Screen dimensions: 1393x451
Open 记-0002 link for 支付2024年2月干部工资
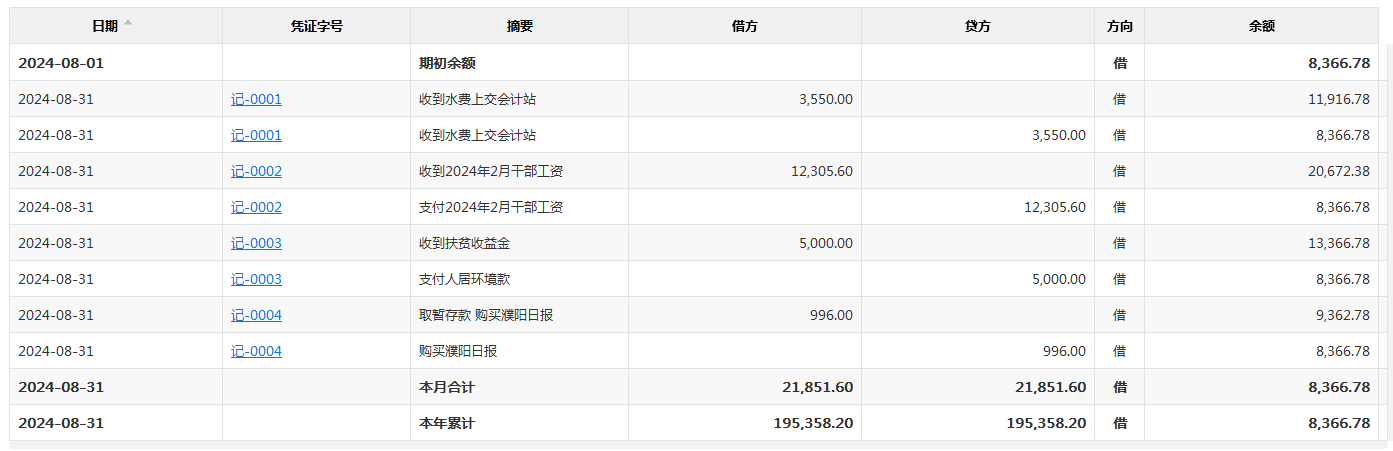pos(256,207)
